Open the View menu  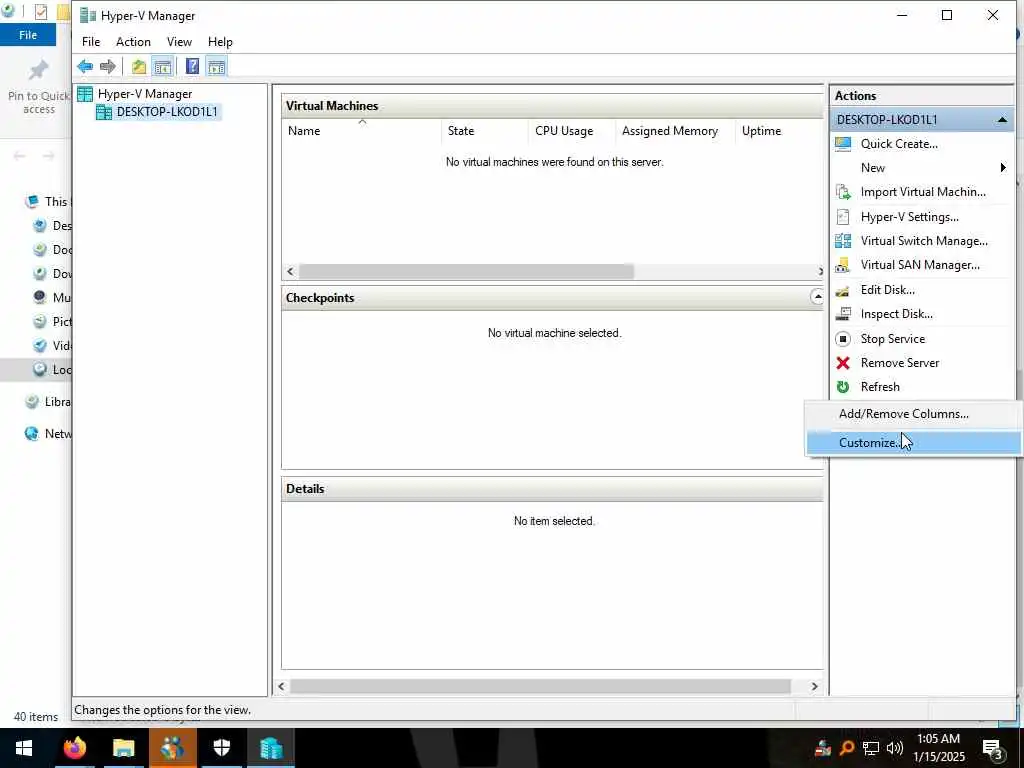(x=179, y=42)
